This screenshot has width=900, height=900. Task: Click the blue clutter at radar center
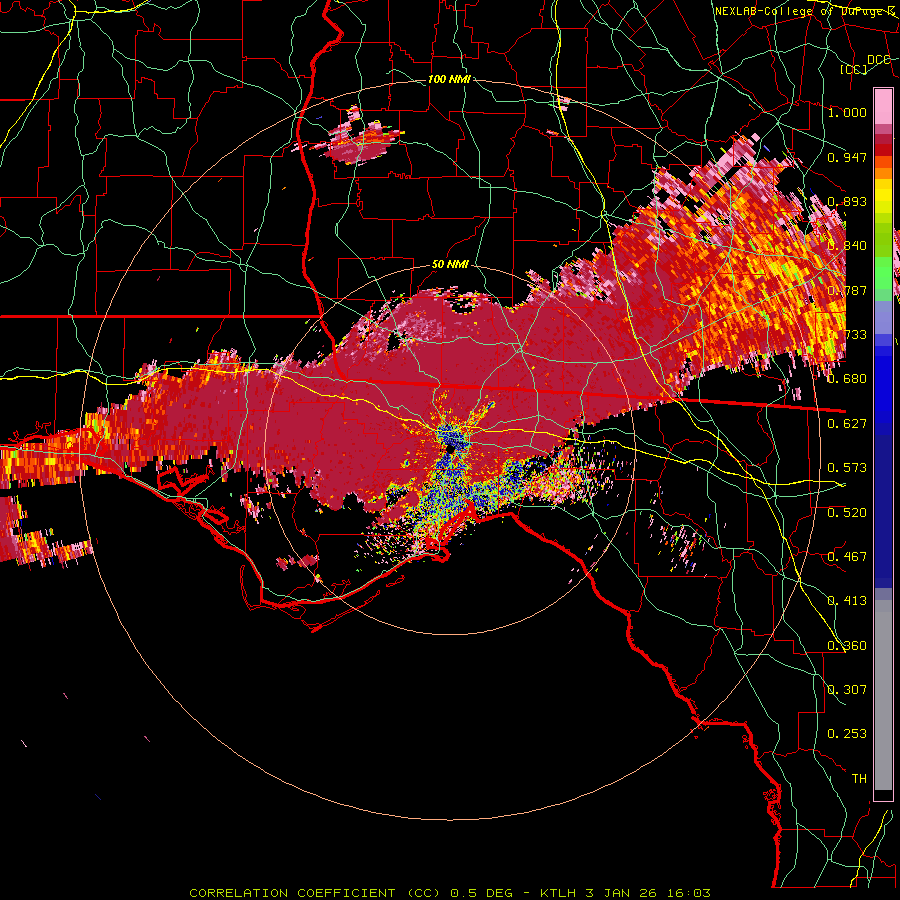point(453,435)
